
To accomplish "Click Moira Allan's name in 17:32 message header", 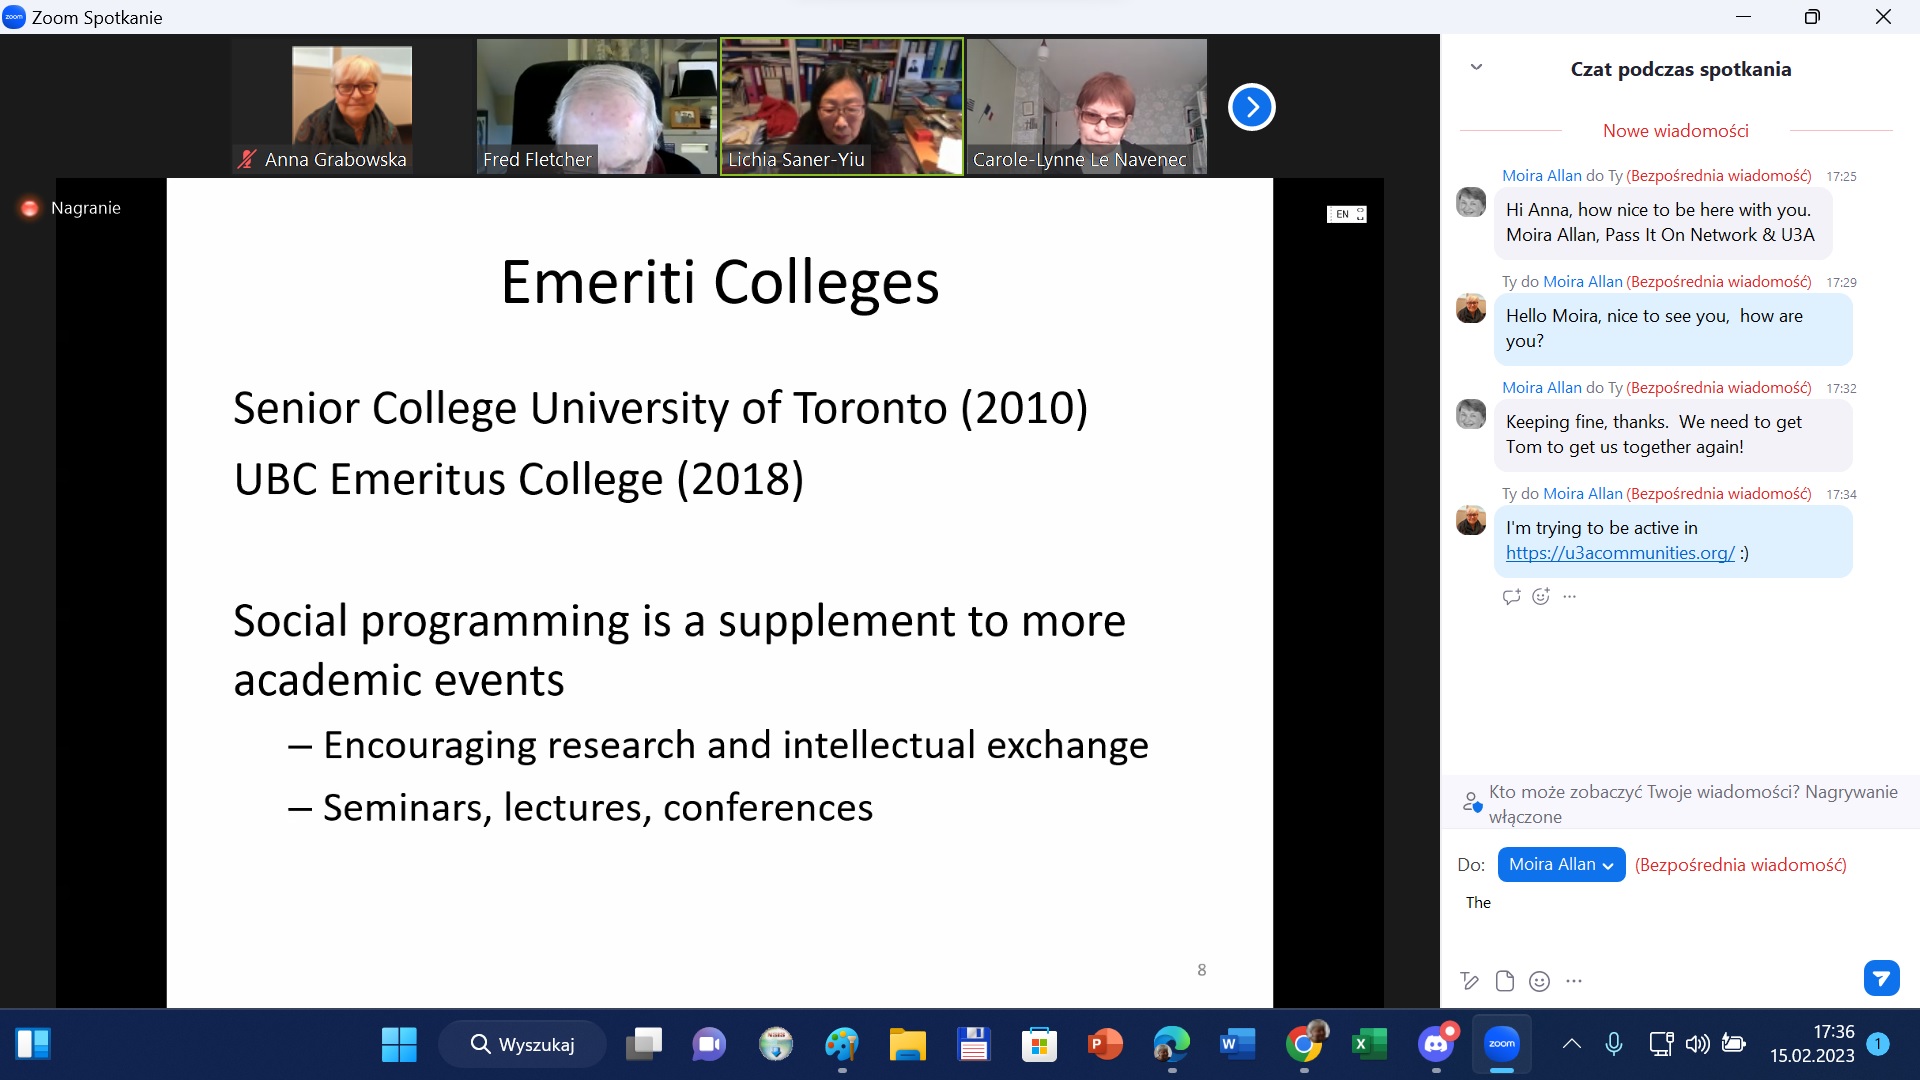I will 1541,388.
